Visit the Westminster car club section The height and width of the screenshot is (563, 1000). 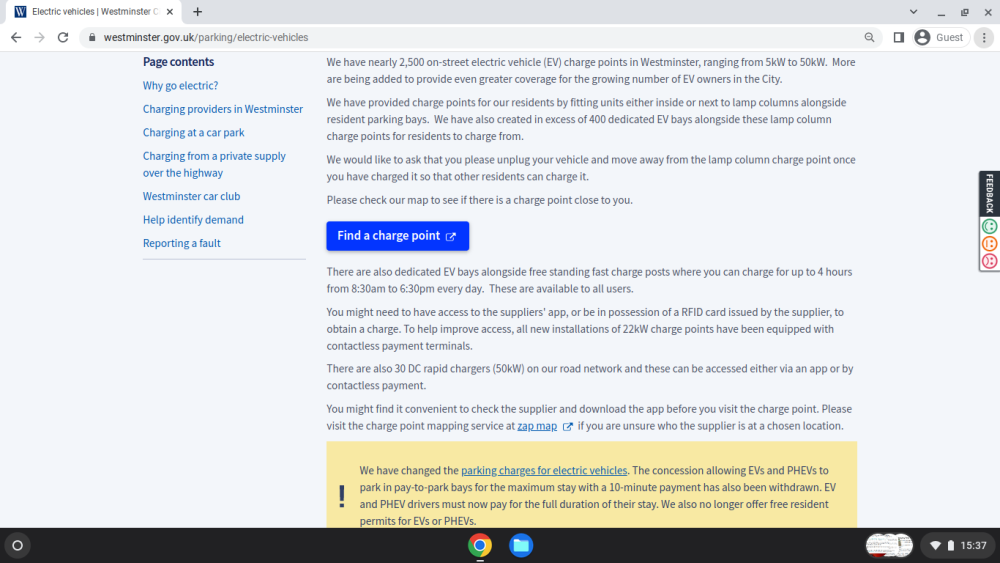[x=191, y=196]
